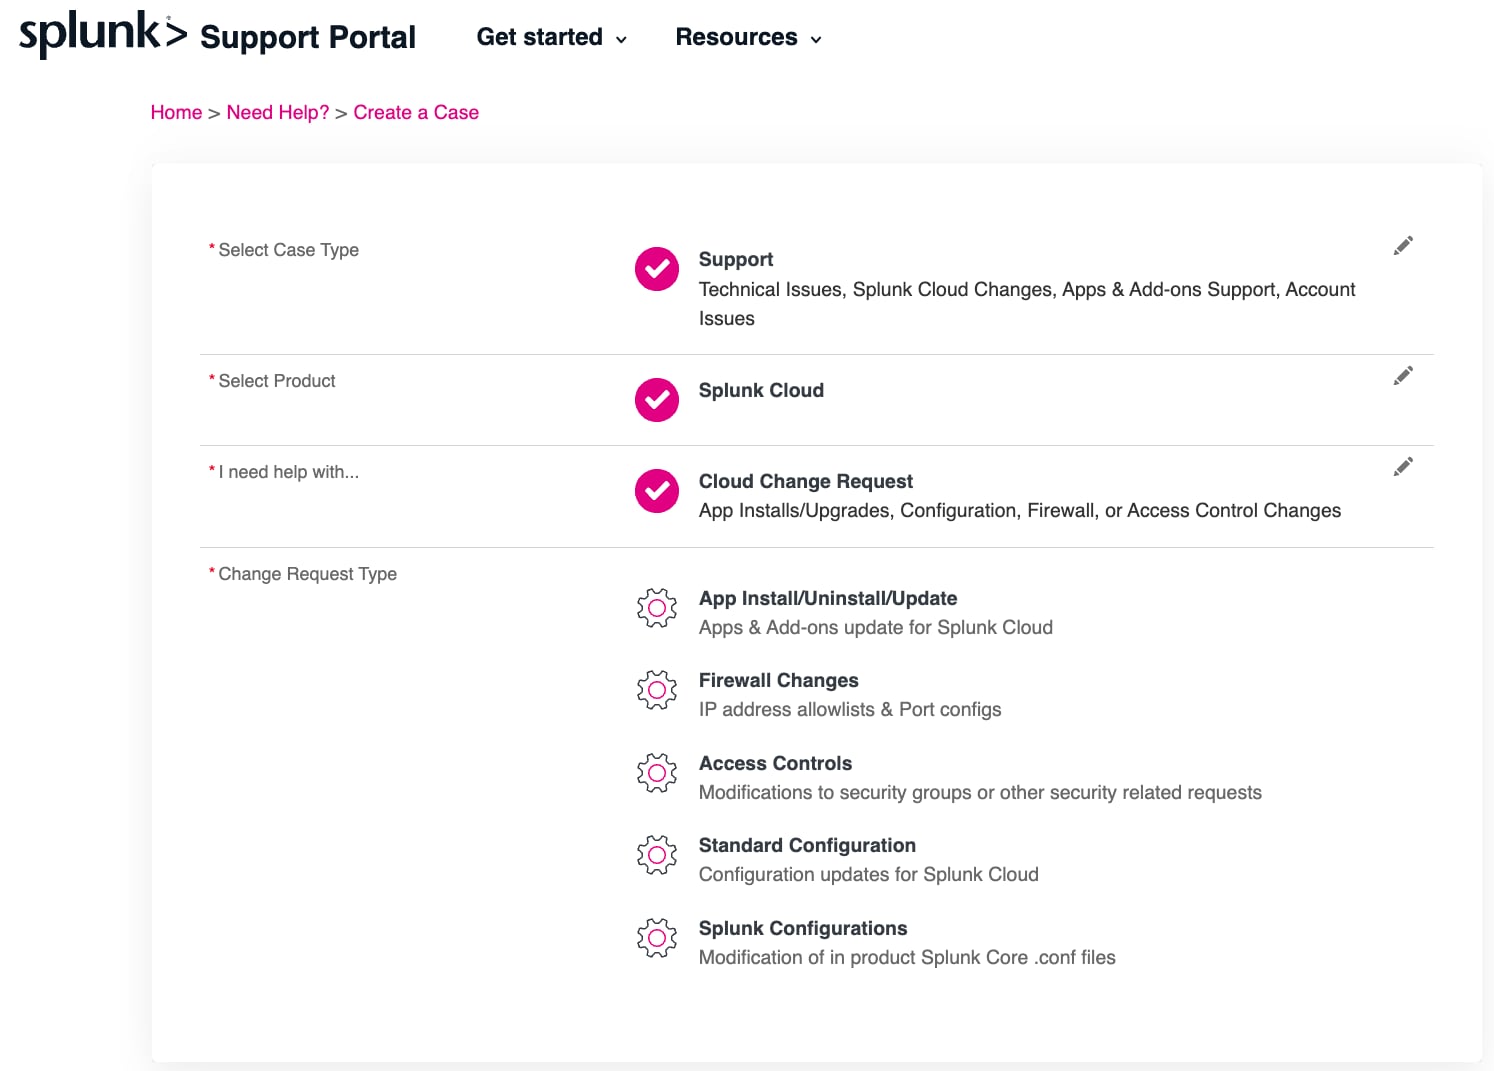Click the Support Portal title
The height and width of the screenshot is (1071, 1494).
[308, 37]
